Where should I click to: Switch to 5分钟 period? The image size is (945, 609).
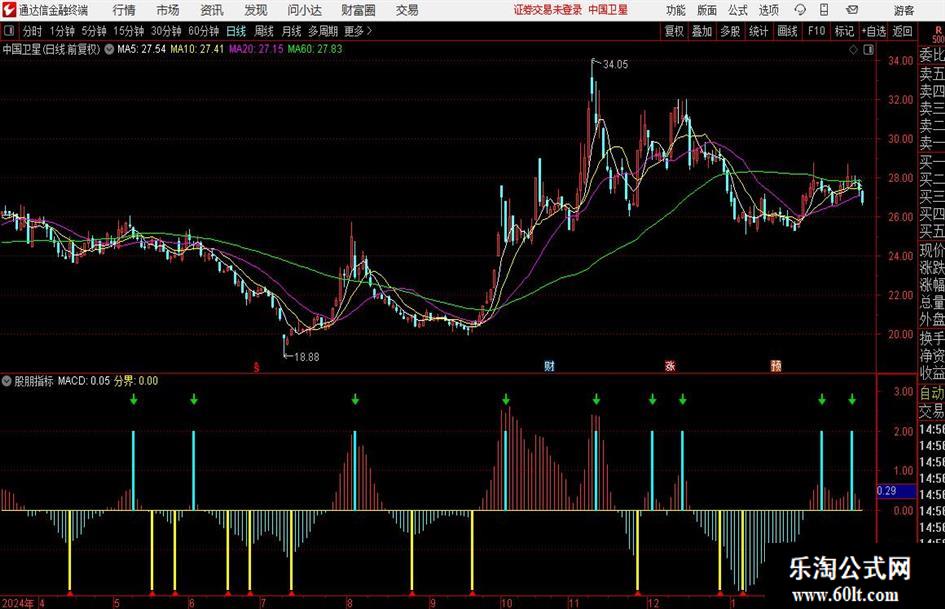click(94, 31)
